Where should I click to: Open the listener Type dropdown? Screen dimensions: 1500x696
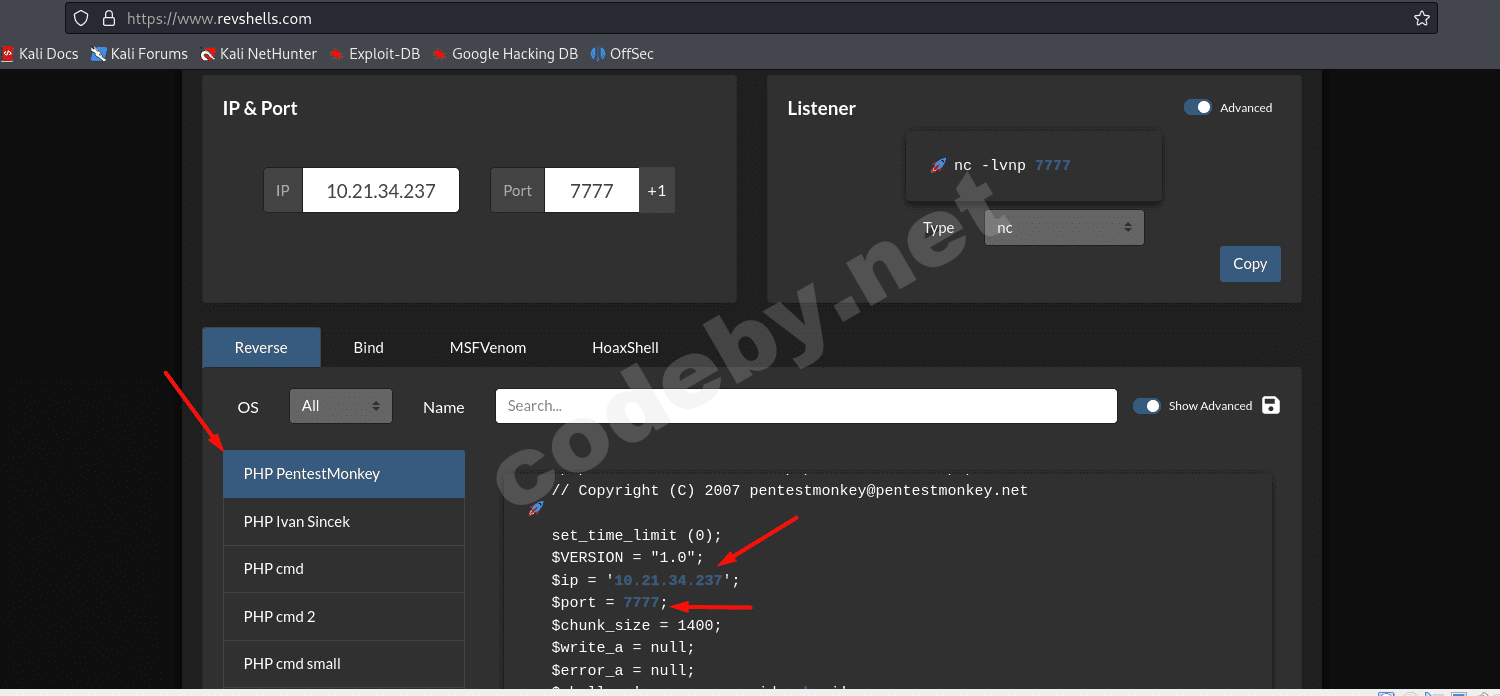pyautogui.click(x=1064, y=228)
